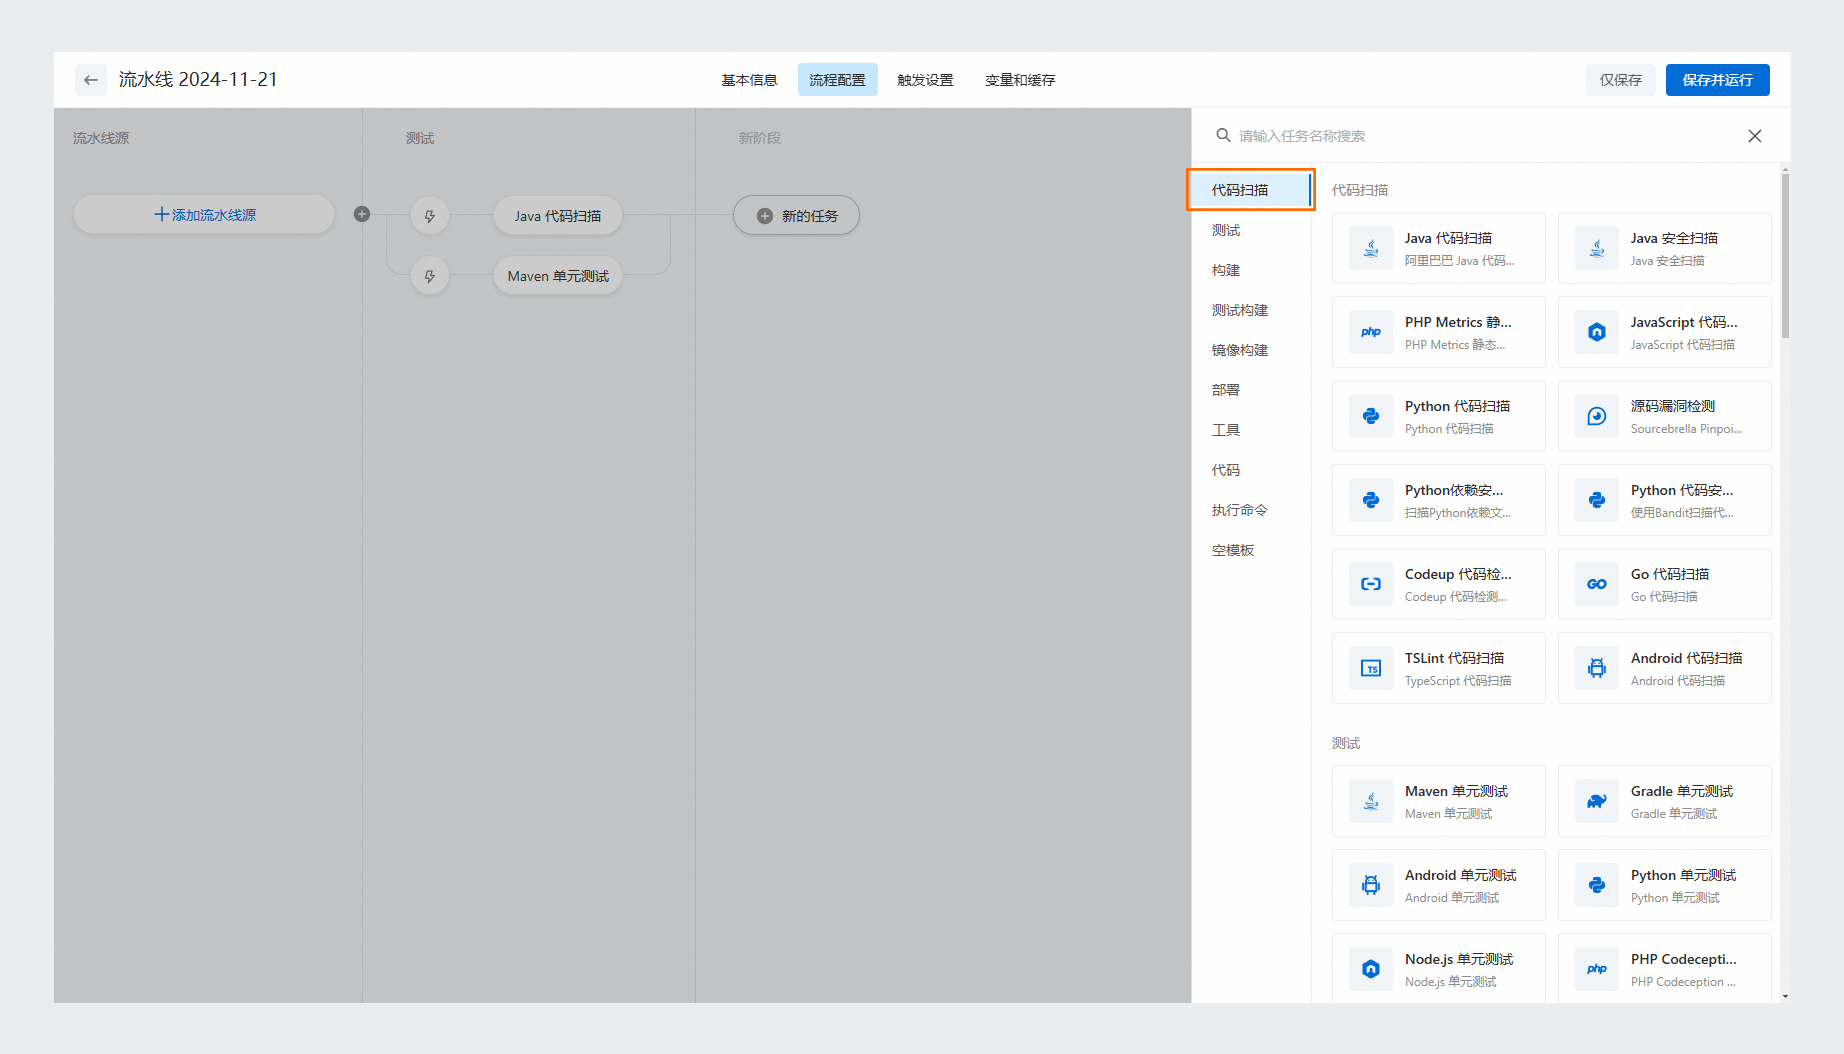
Task: Select the Go 代码扫描 task card title
Action: tap(1670, 574)
